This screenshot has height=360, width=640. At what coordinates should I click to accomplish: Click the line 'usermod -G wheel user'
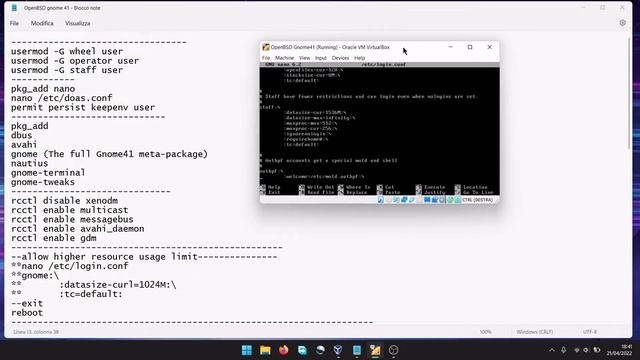coord(67,51)
